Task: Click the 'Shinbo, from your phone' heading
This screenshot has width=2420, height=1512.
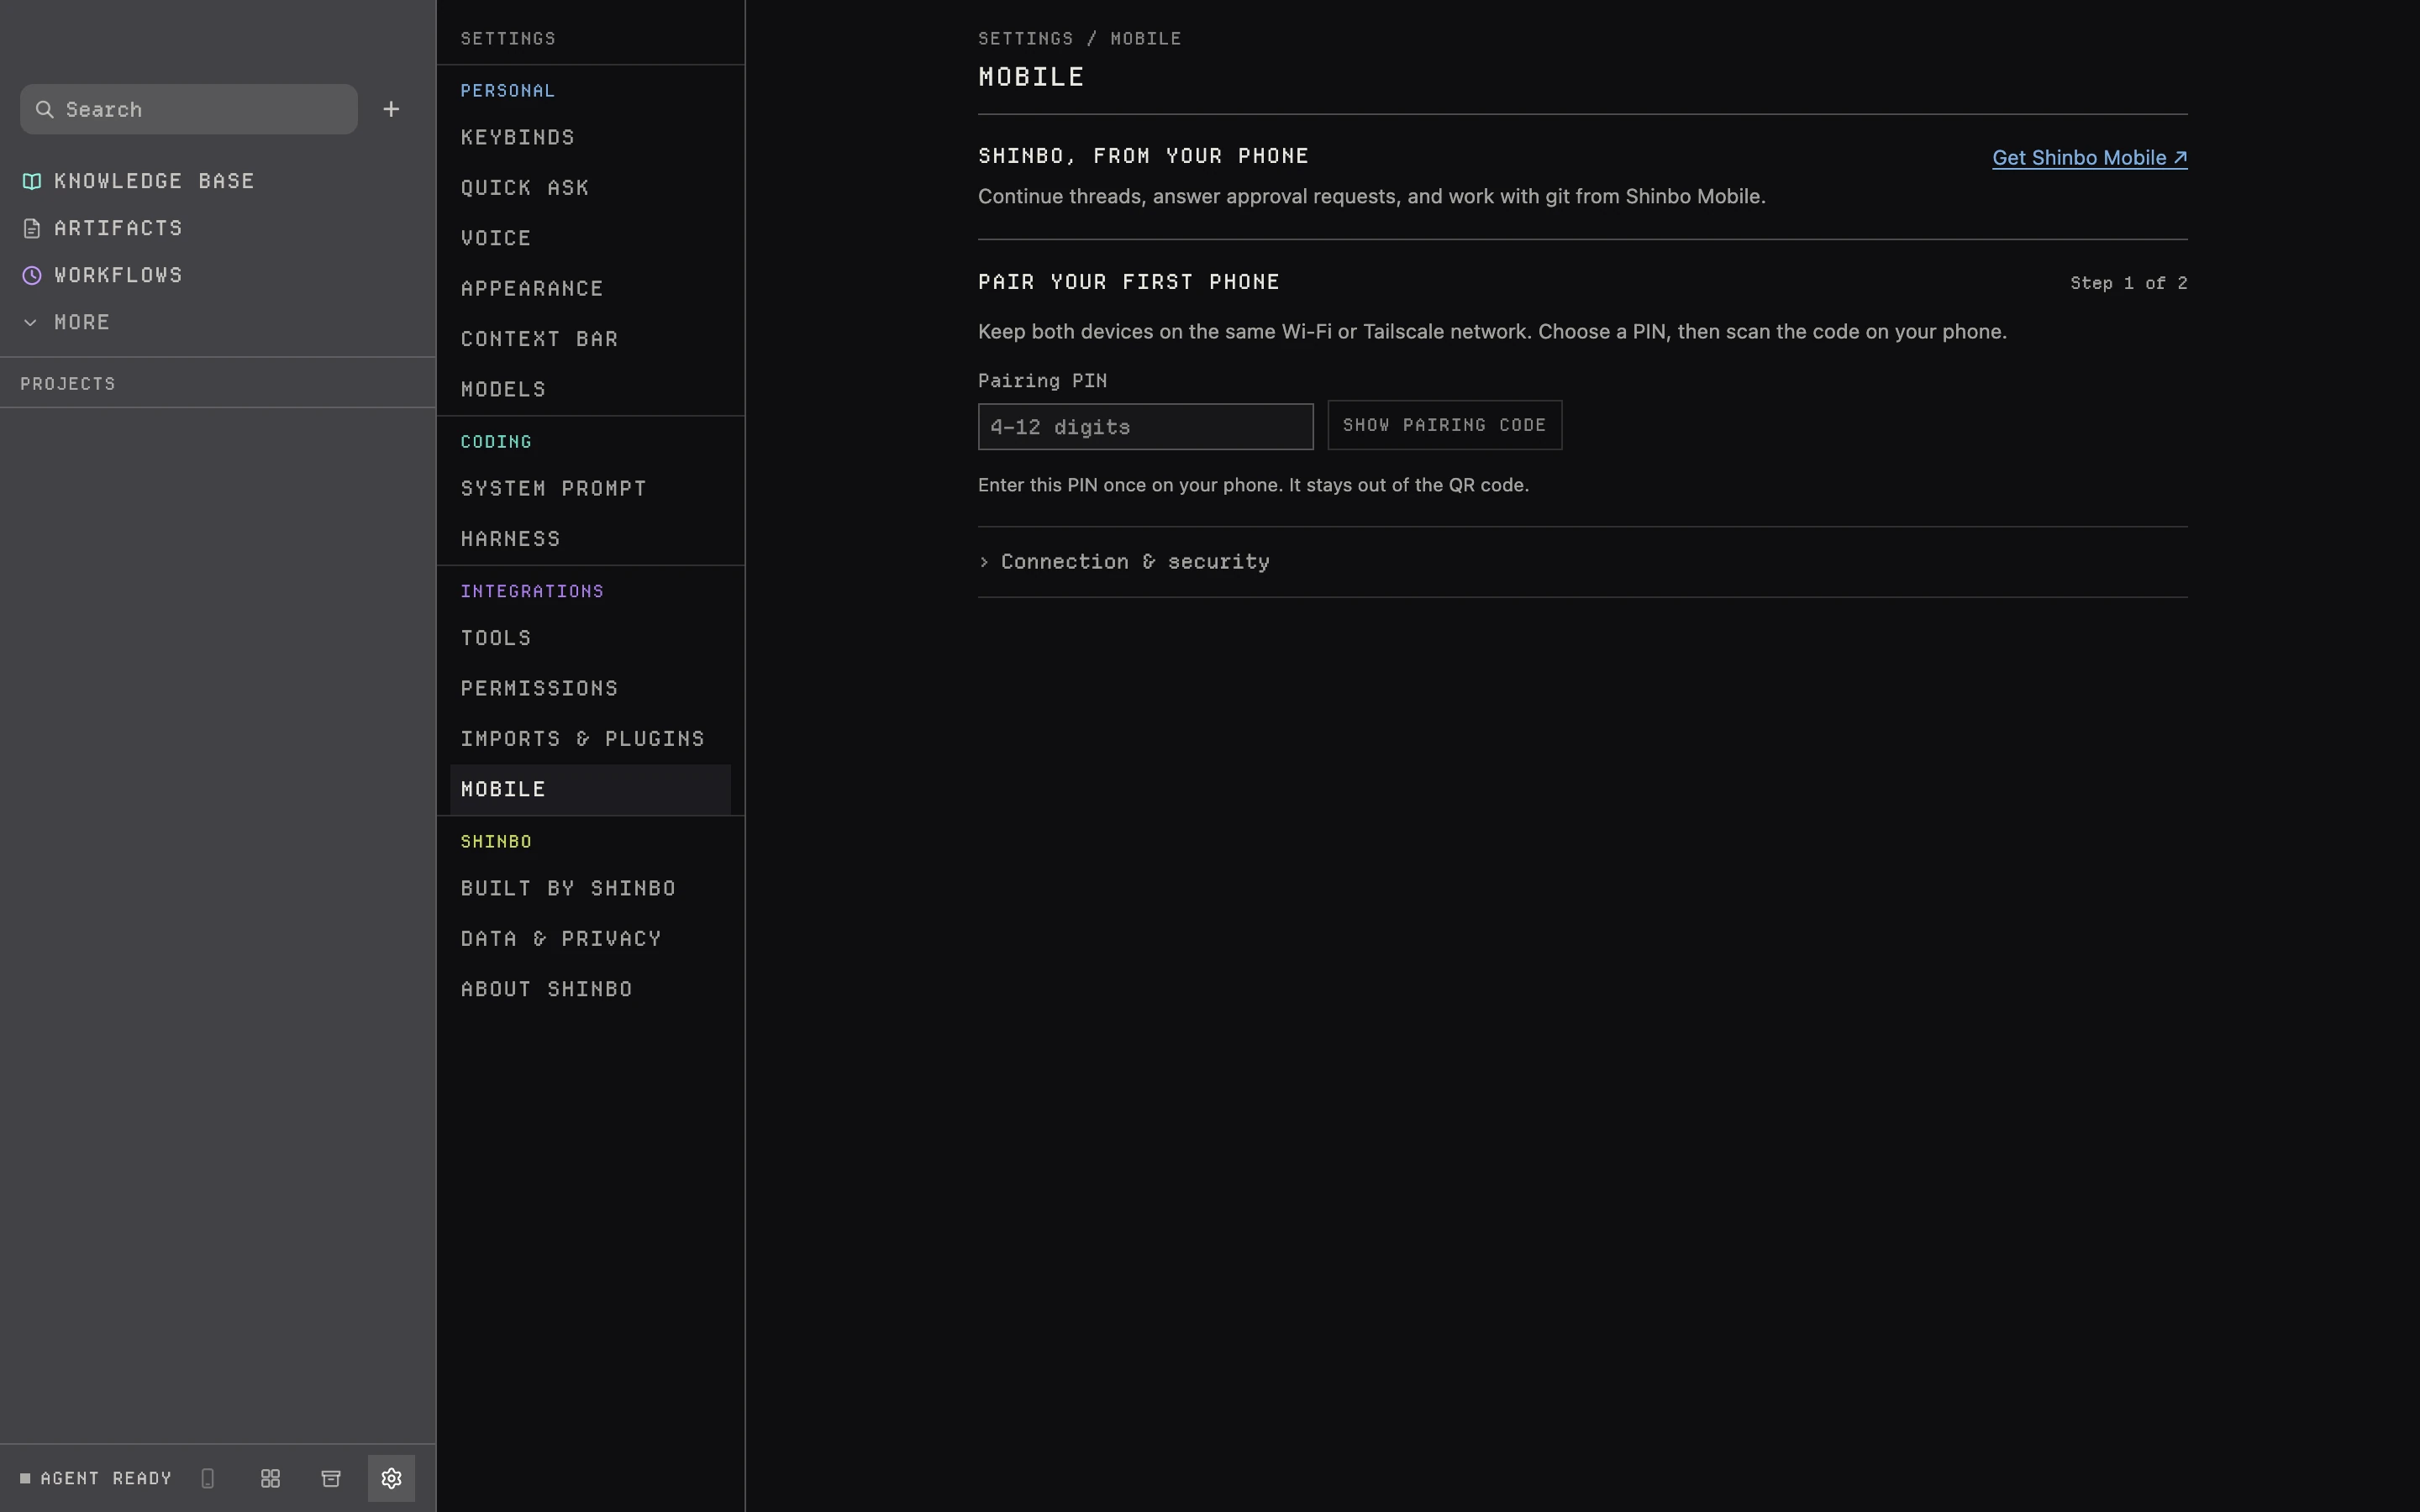Action: (x=1143, y=156)
